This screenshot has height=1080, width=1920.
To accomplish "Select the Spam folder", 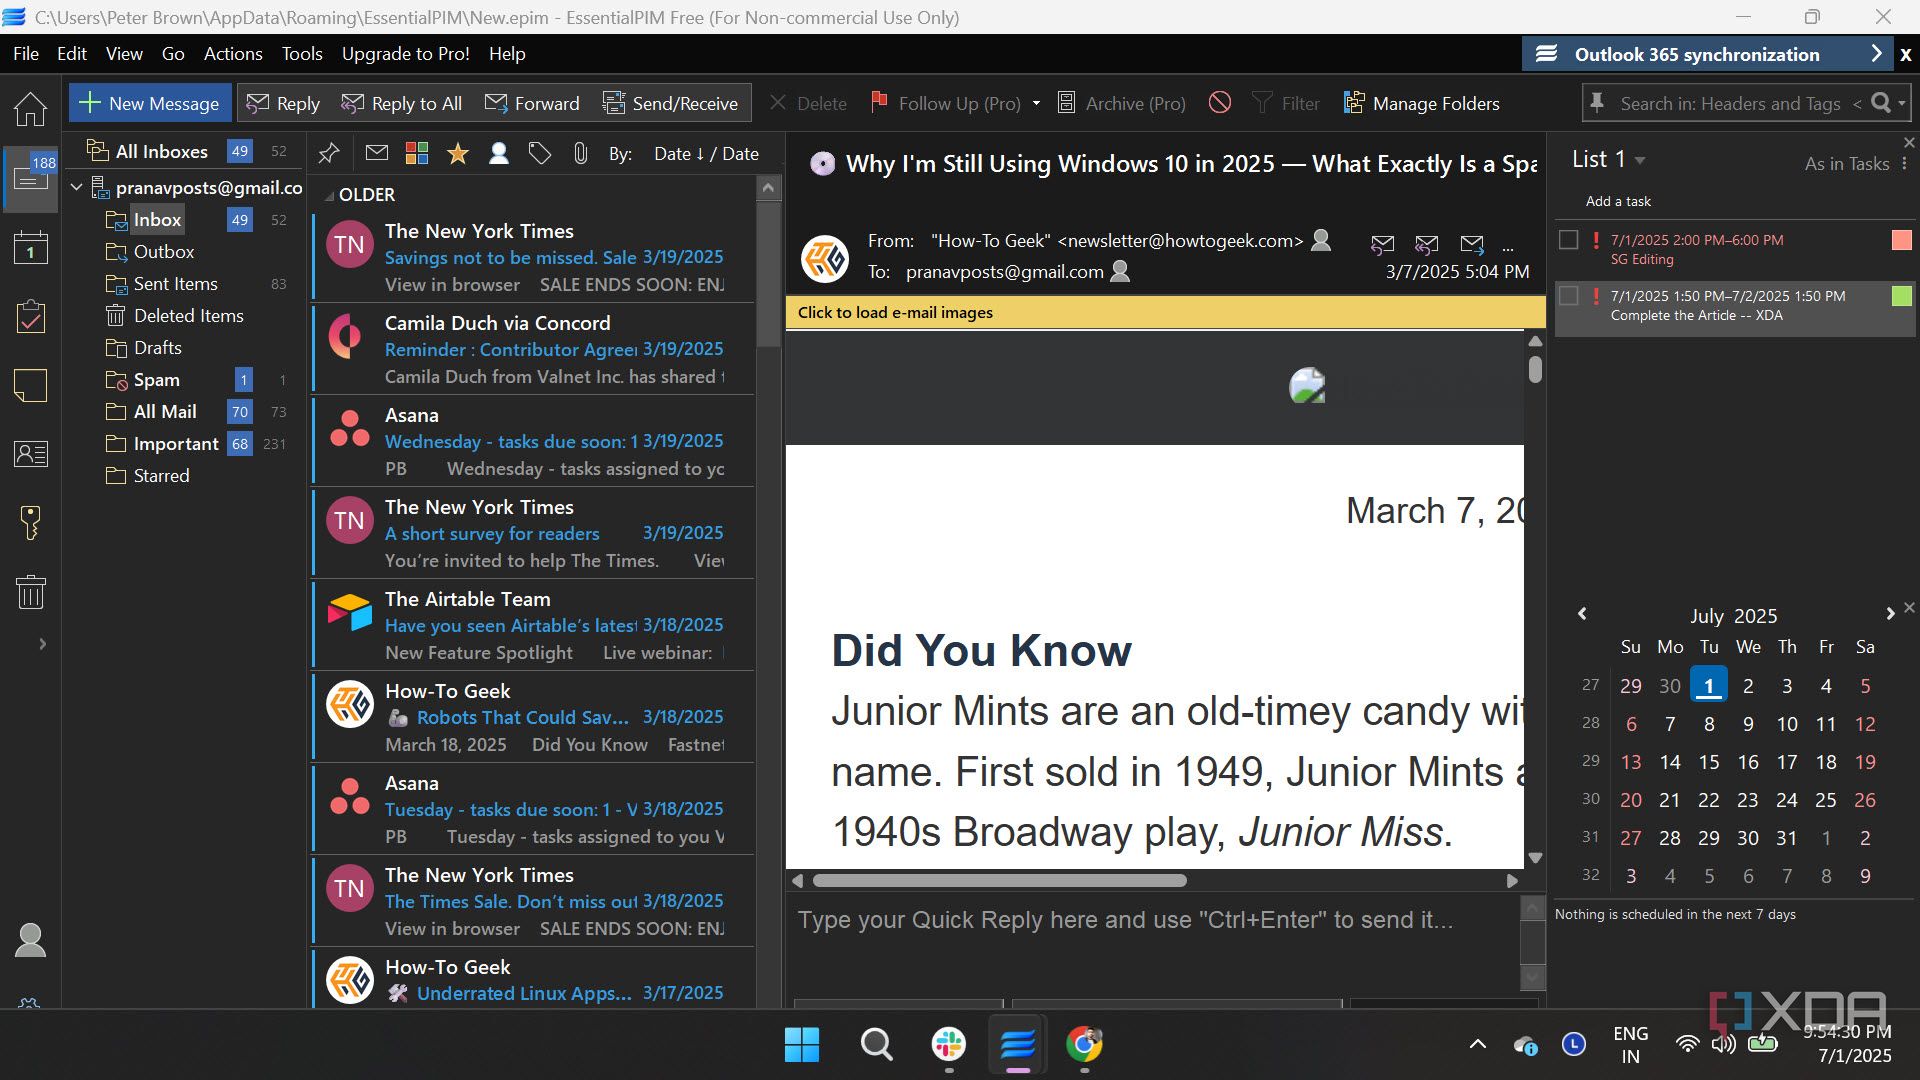I will point(157,380).
